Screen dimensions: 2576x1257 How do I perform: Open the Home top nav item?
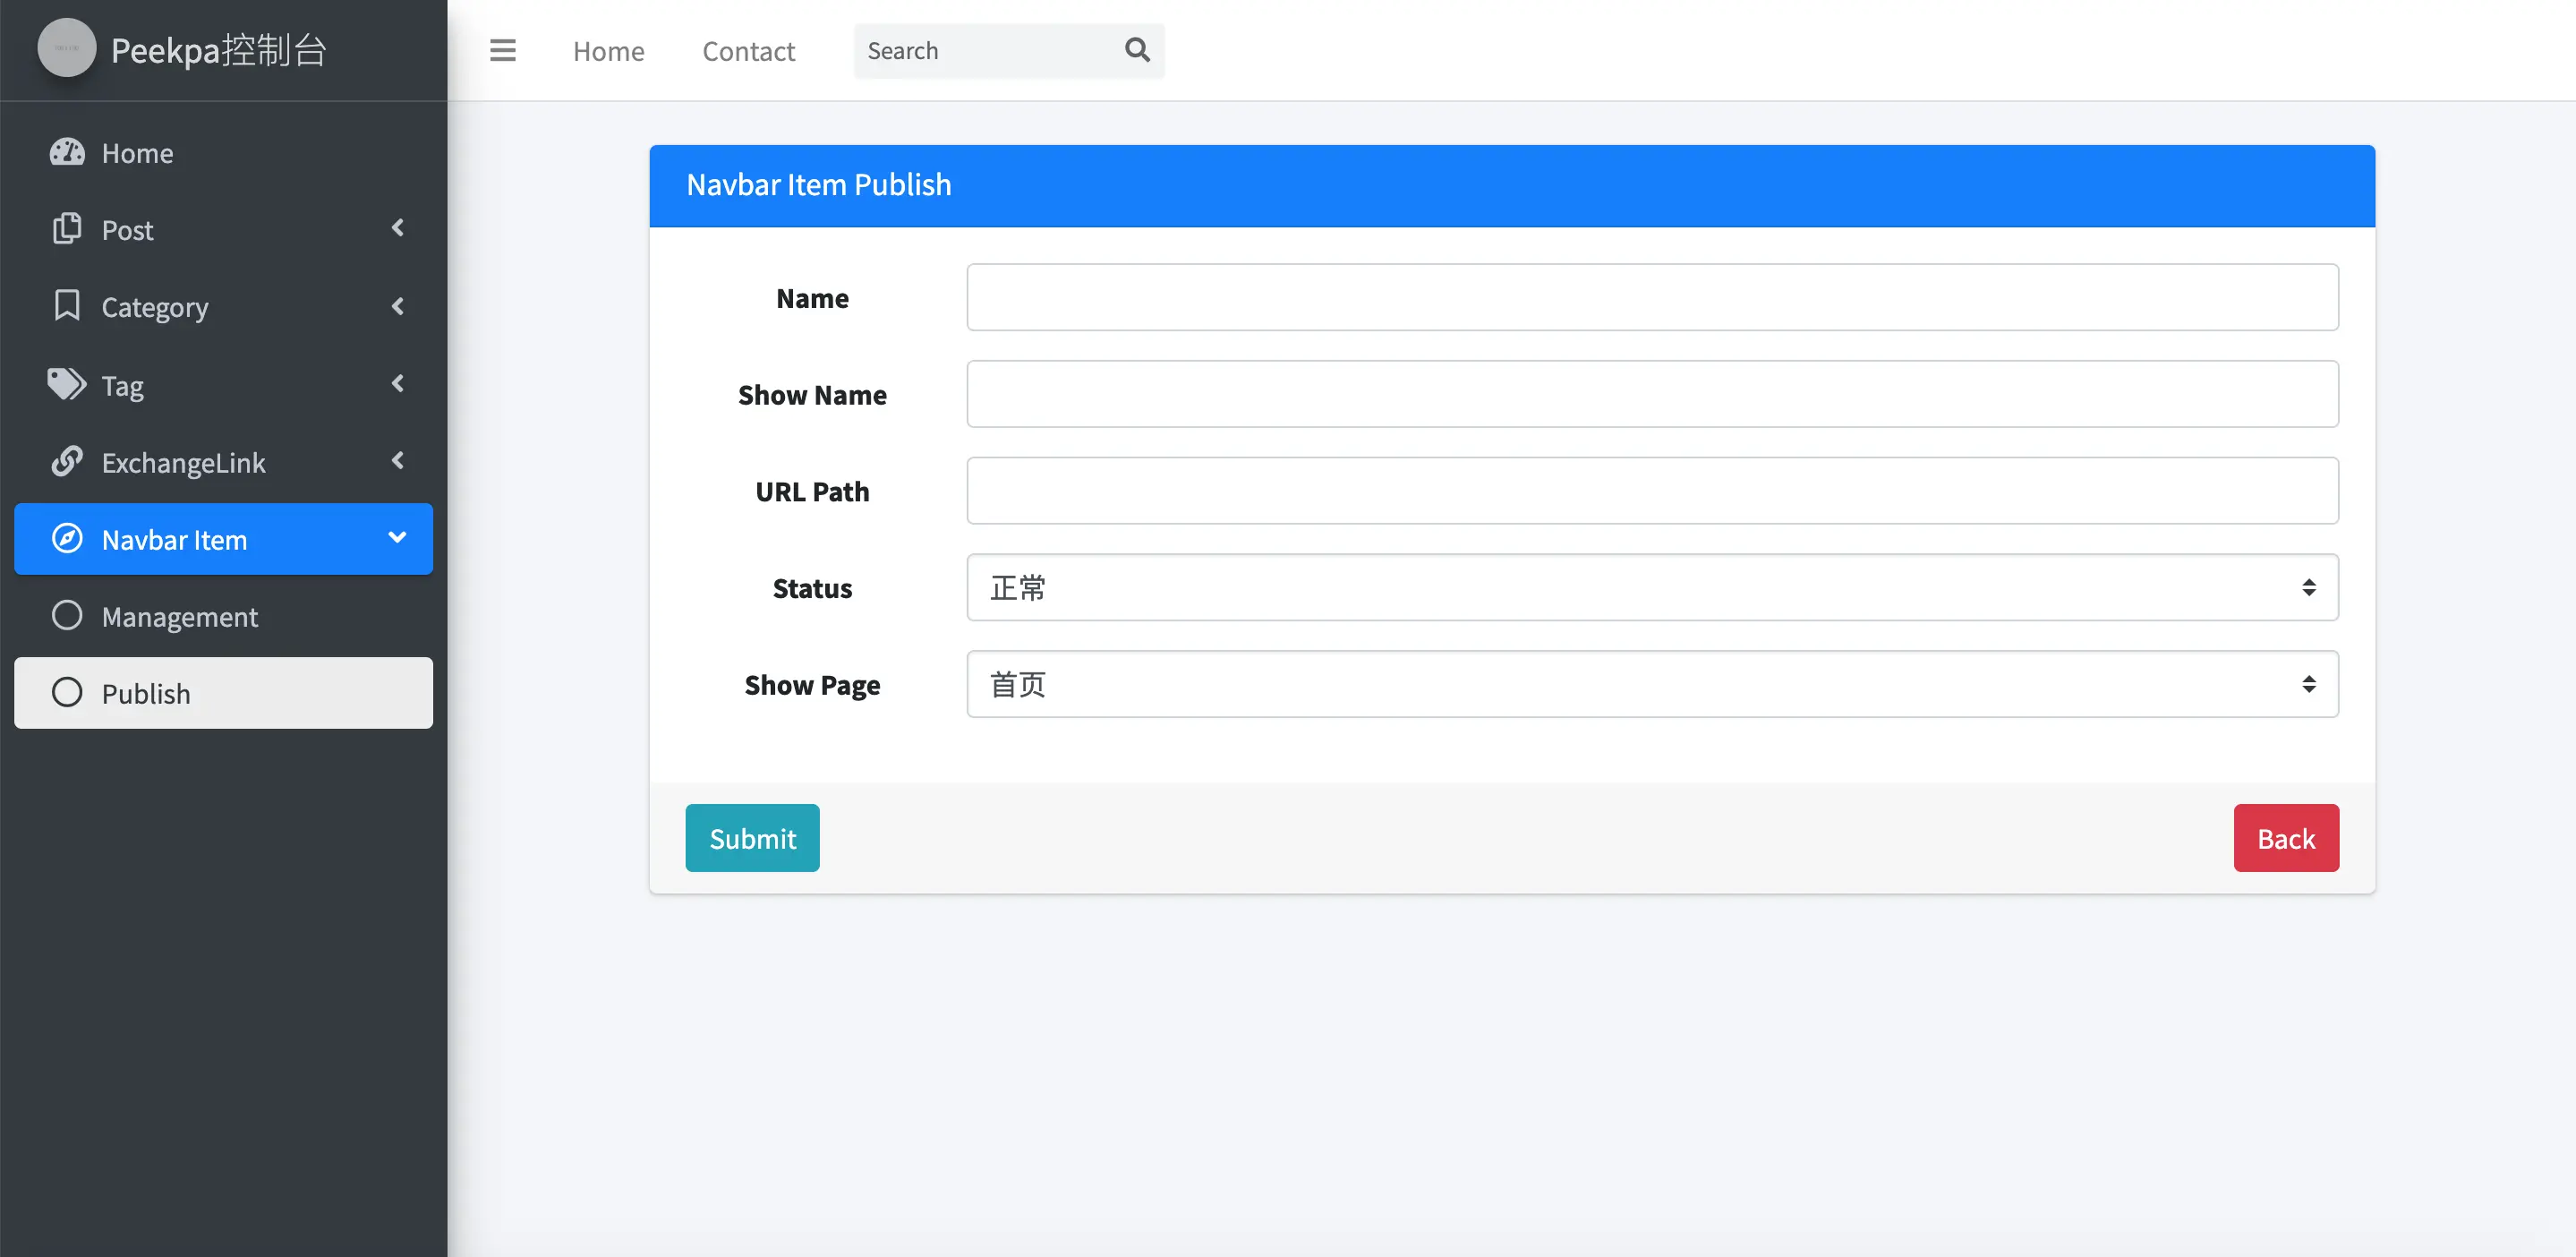pyautogui.click(x=608, y=51)
